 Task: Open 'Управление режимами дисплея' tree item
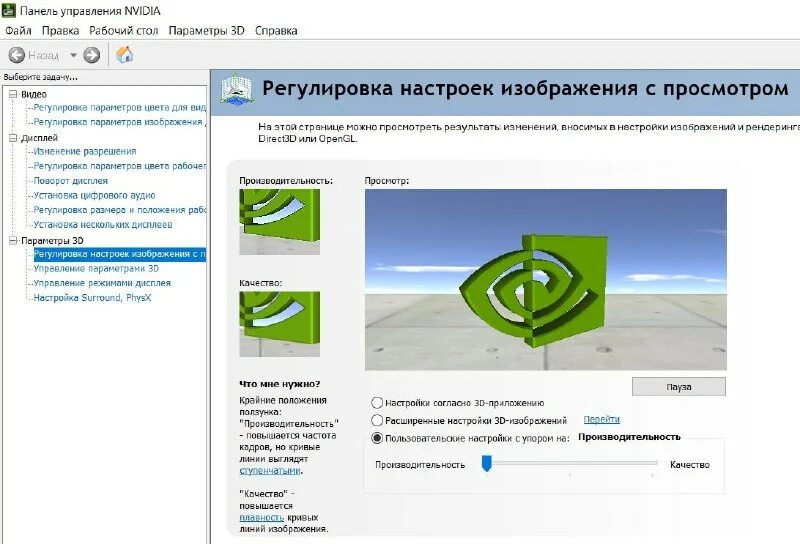[102, 283]
